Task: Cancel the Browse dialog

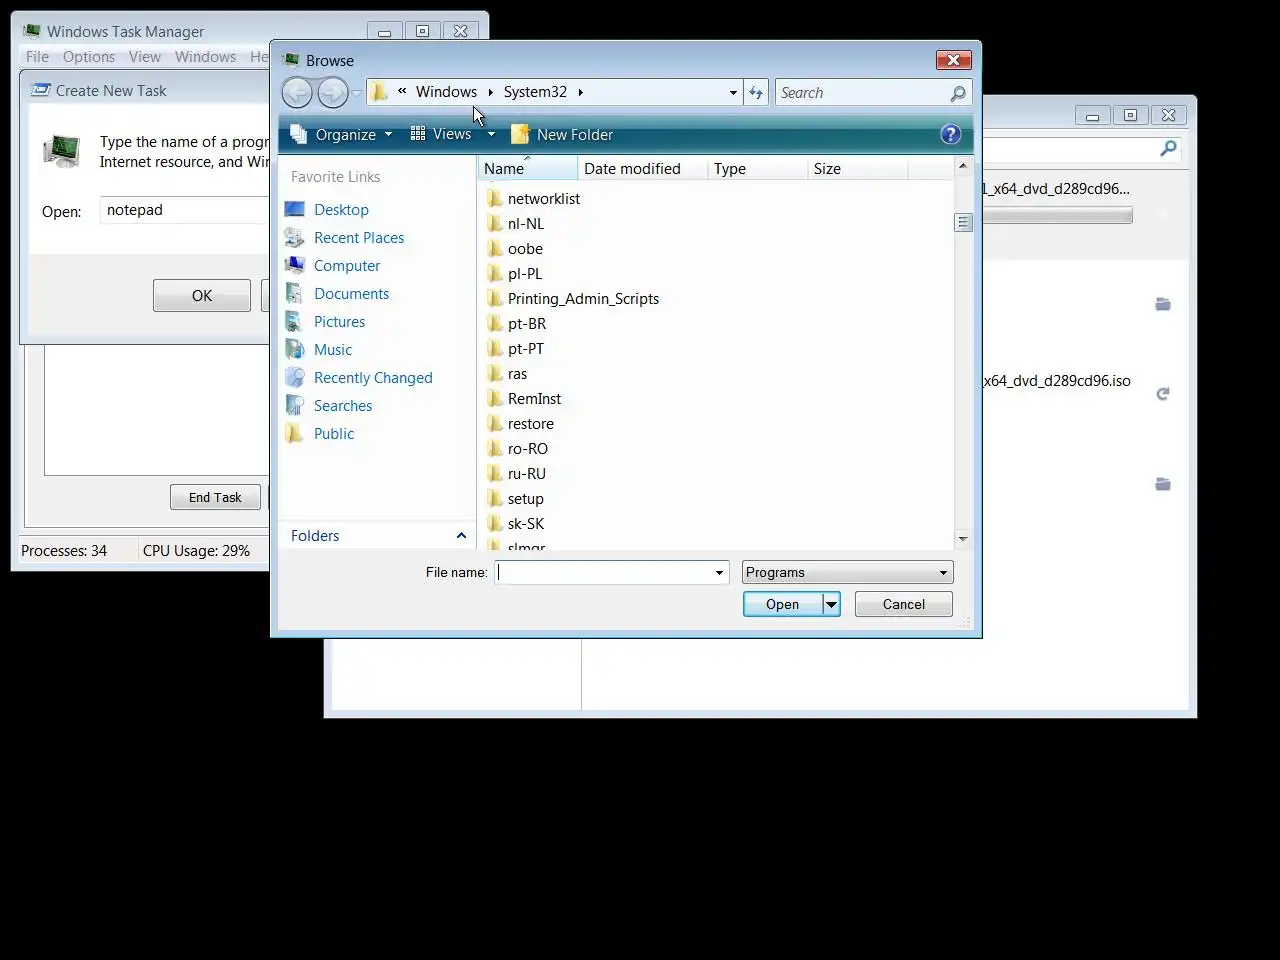Action: click(904, 605)
